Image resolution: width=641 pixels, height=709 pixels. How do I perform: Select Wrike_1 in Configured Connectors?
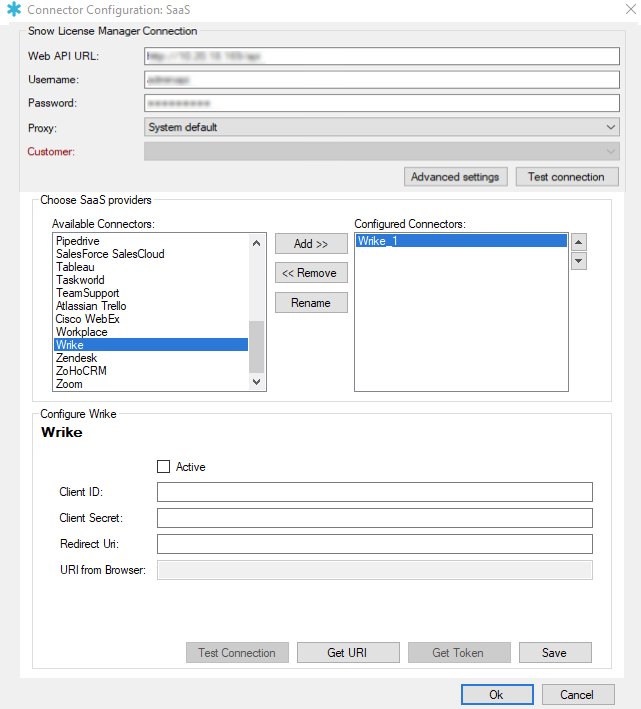[460, 241]
